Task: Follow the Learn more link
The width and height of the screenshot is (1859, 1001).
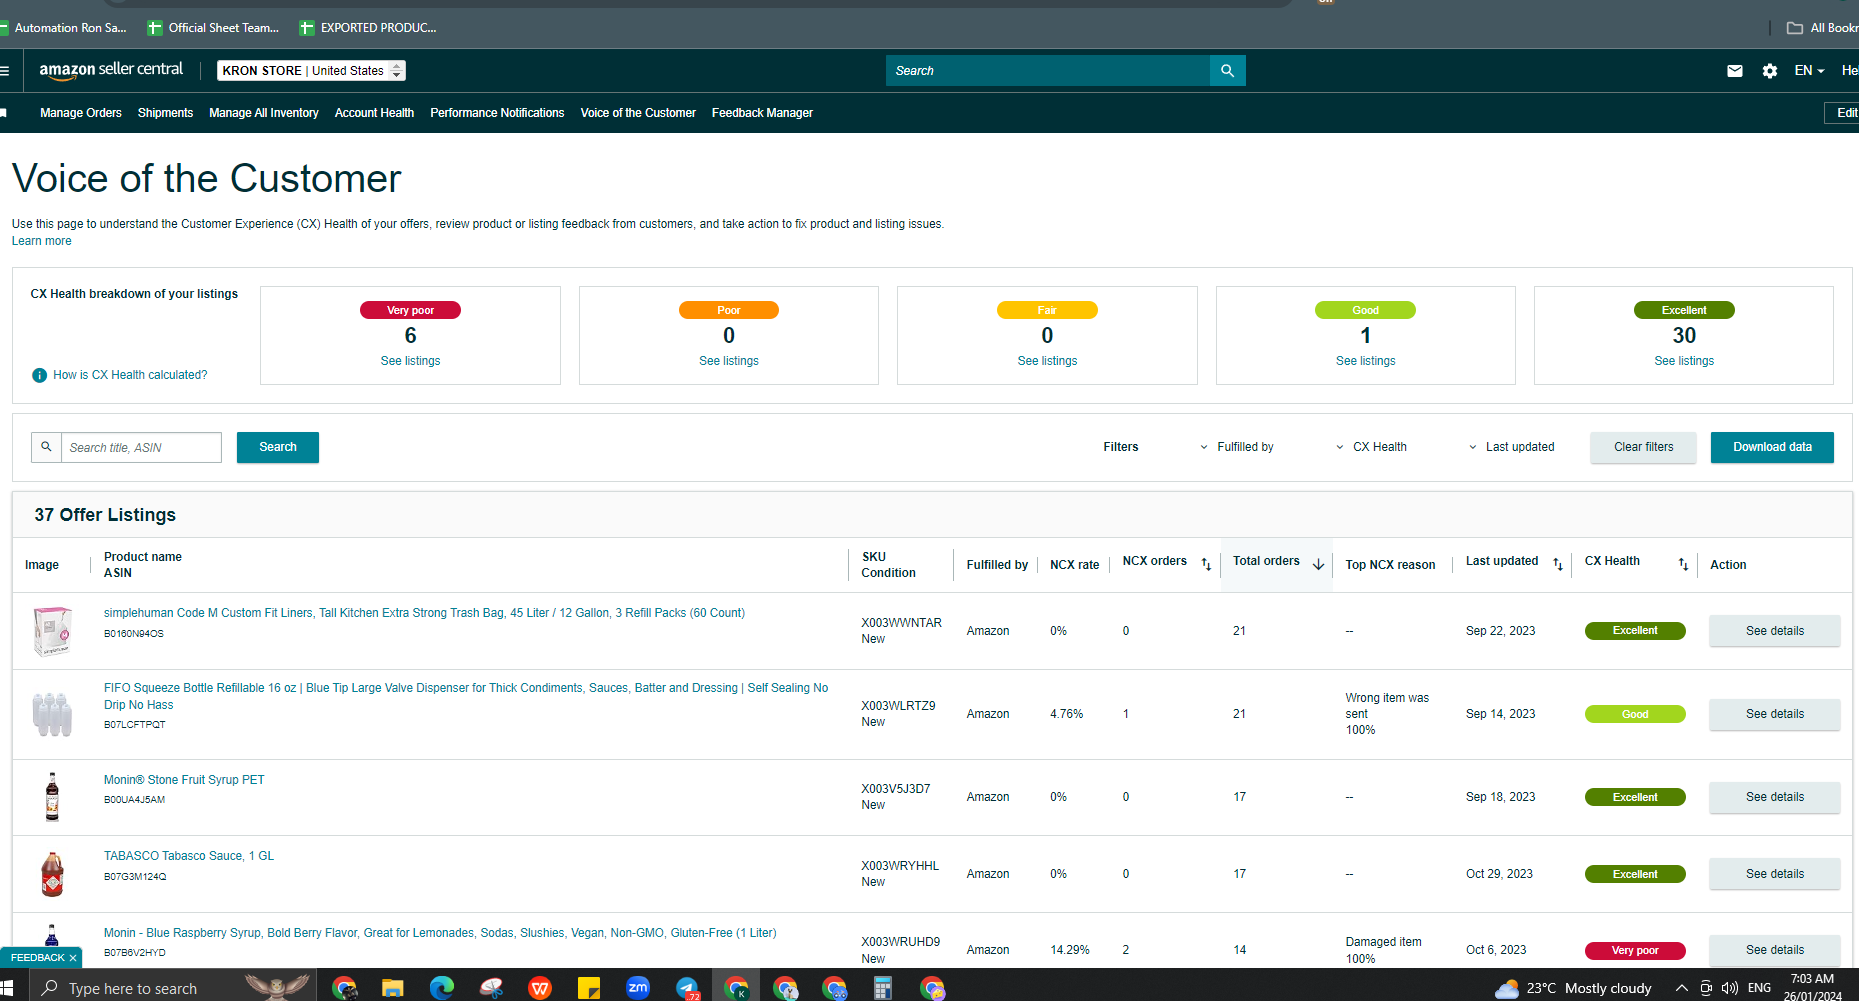Action: (42, 241)
